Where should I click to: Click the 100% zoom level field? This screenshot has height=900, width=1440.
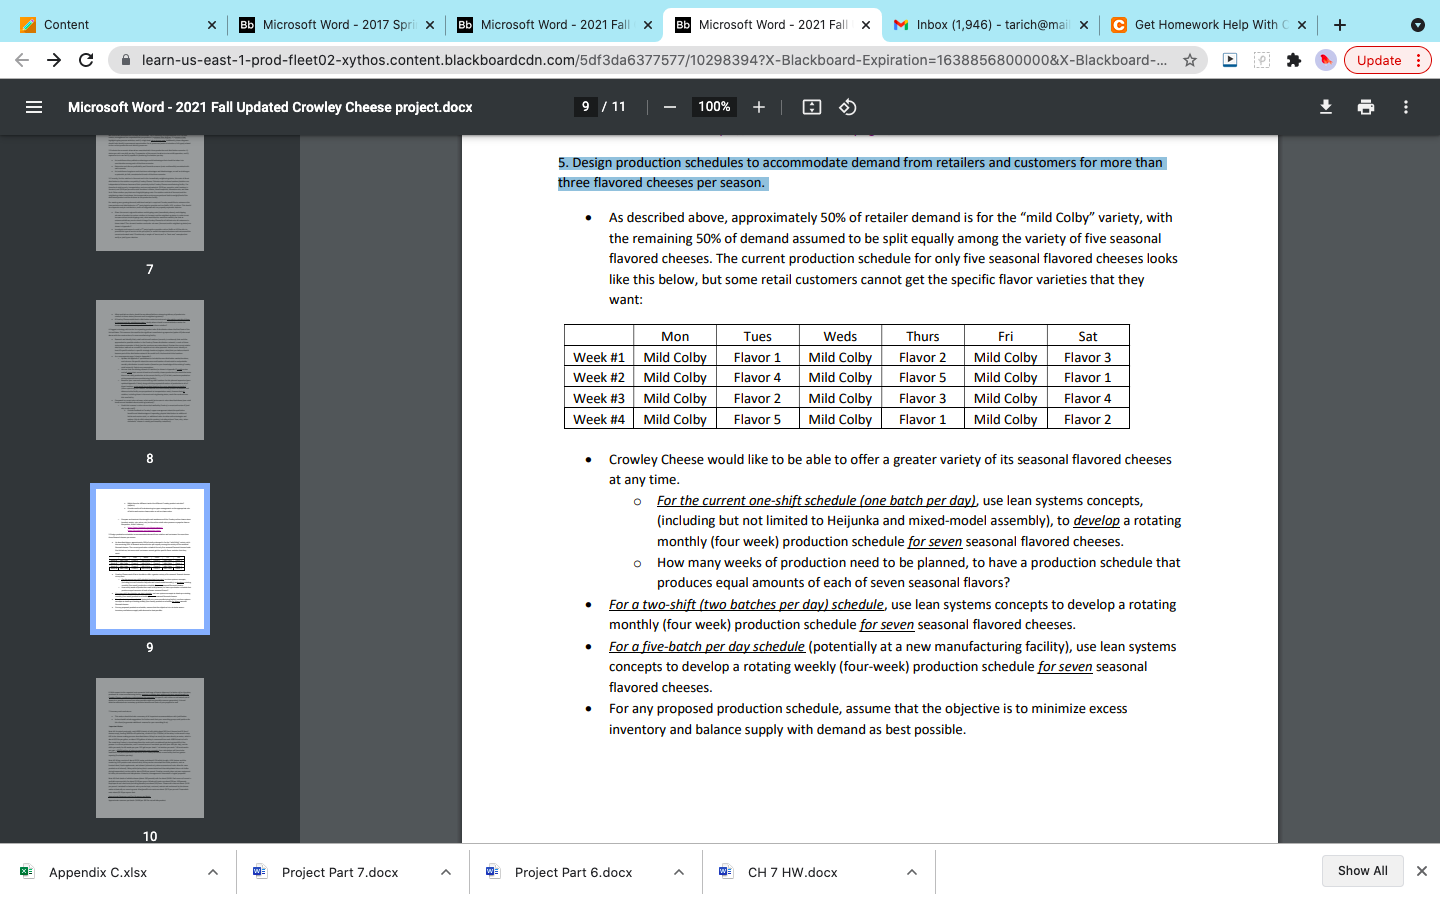point(714,107)
